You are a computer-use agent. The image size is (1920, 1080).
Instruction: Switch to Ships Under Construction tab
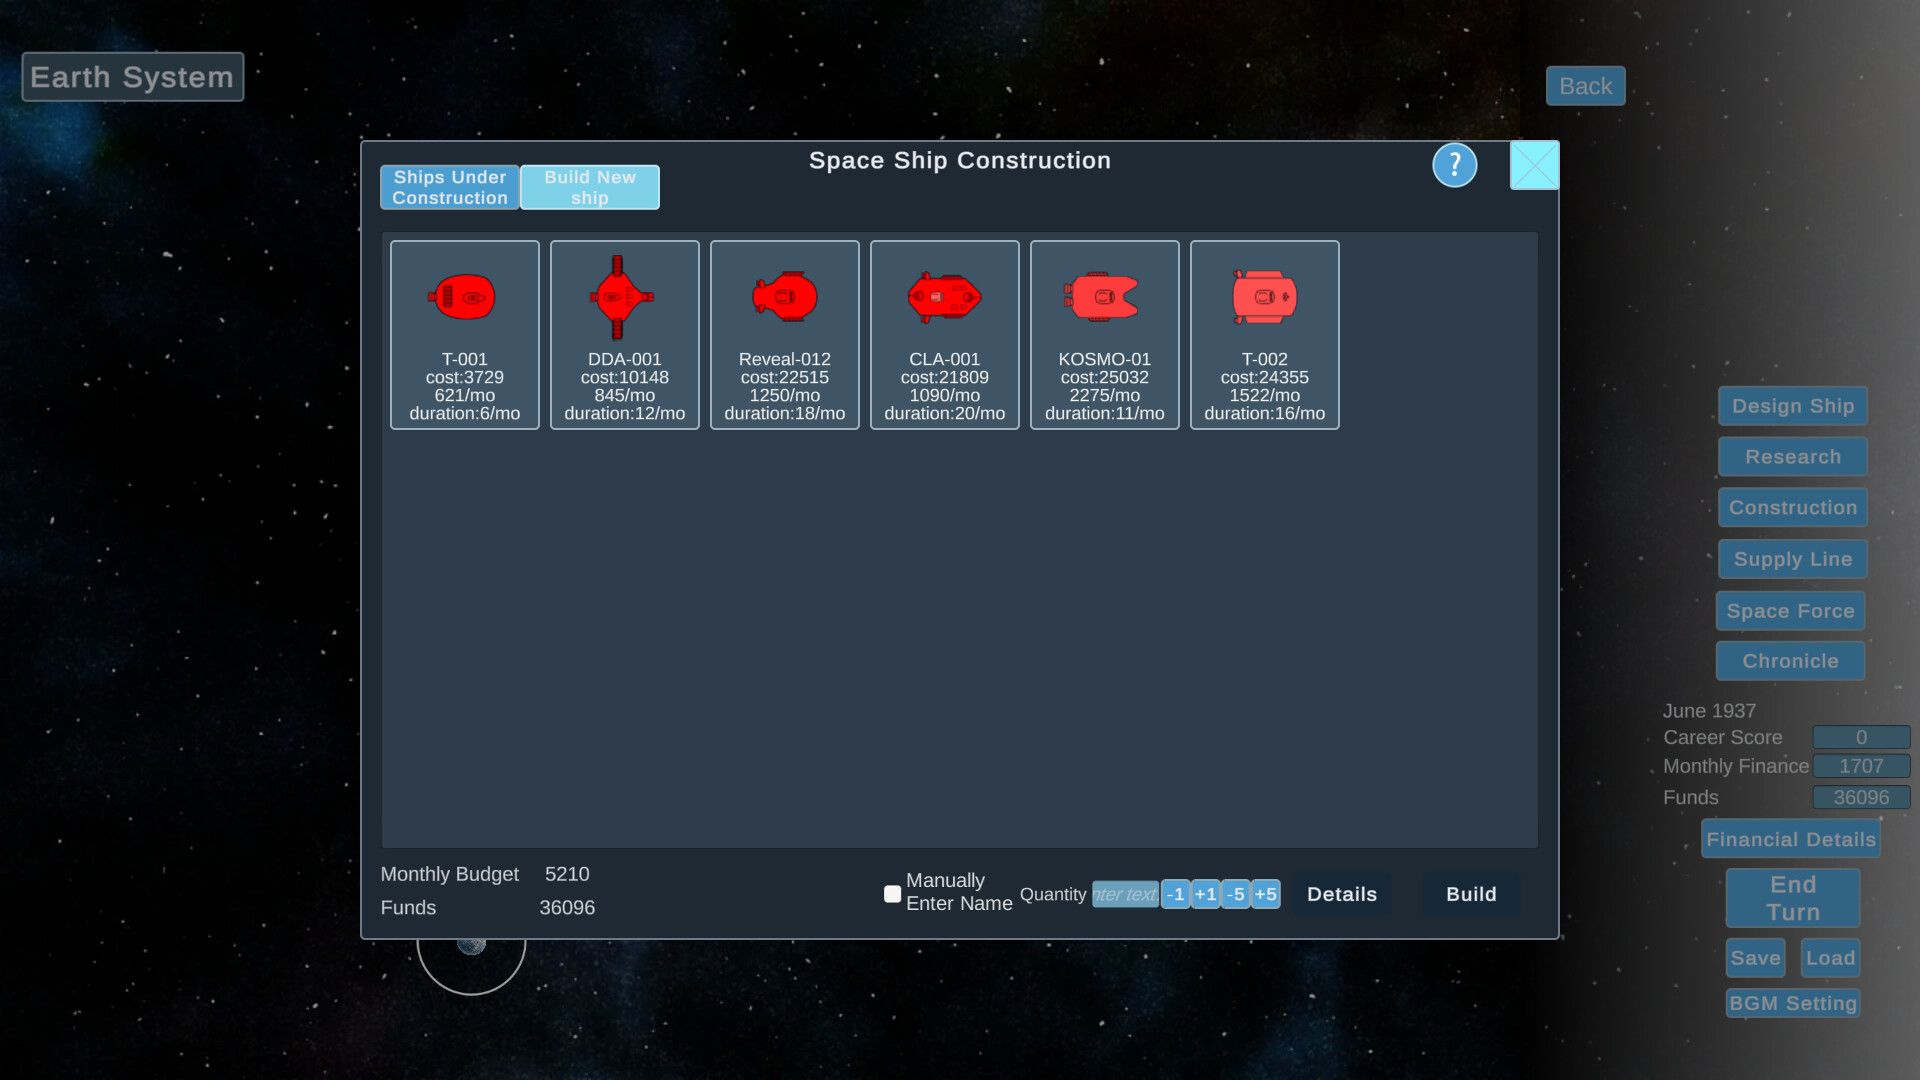click(449, 187)
